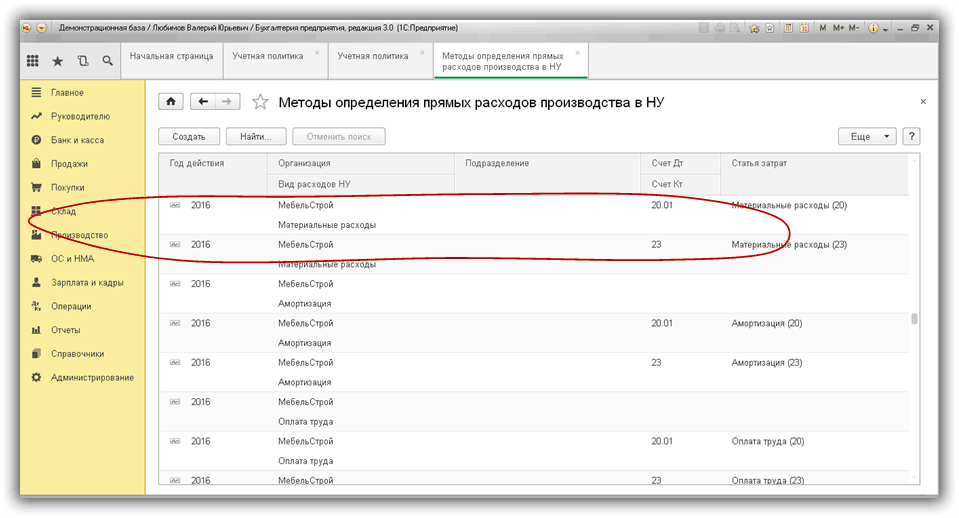Viewport: 959px width, 518px height.
Task: Click the vertical scrollbar thumb in list
Action: 914,319
